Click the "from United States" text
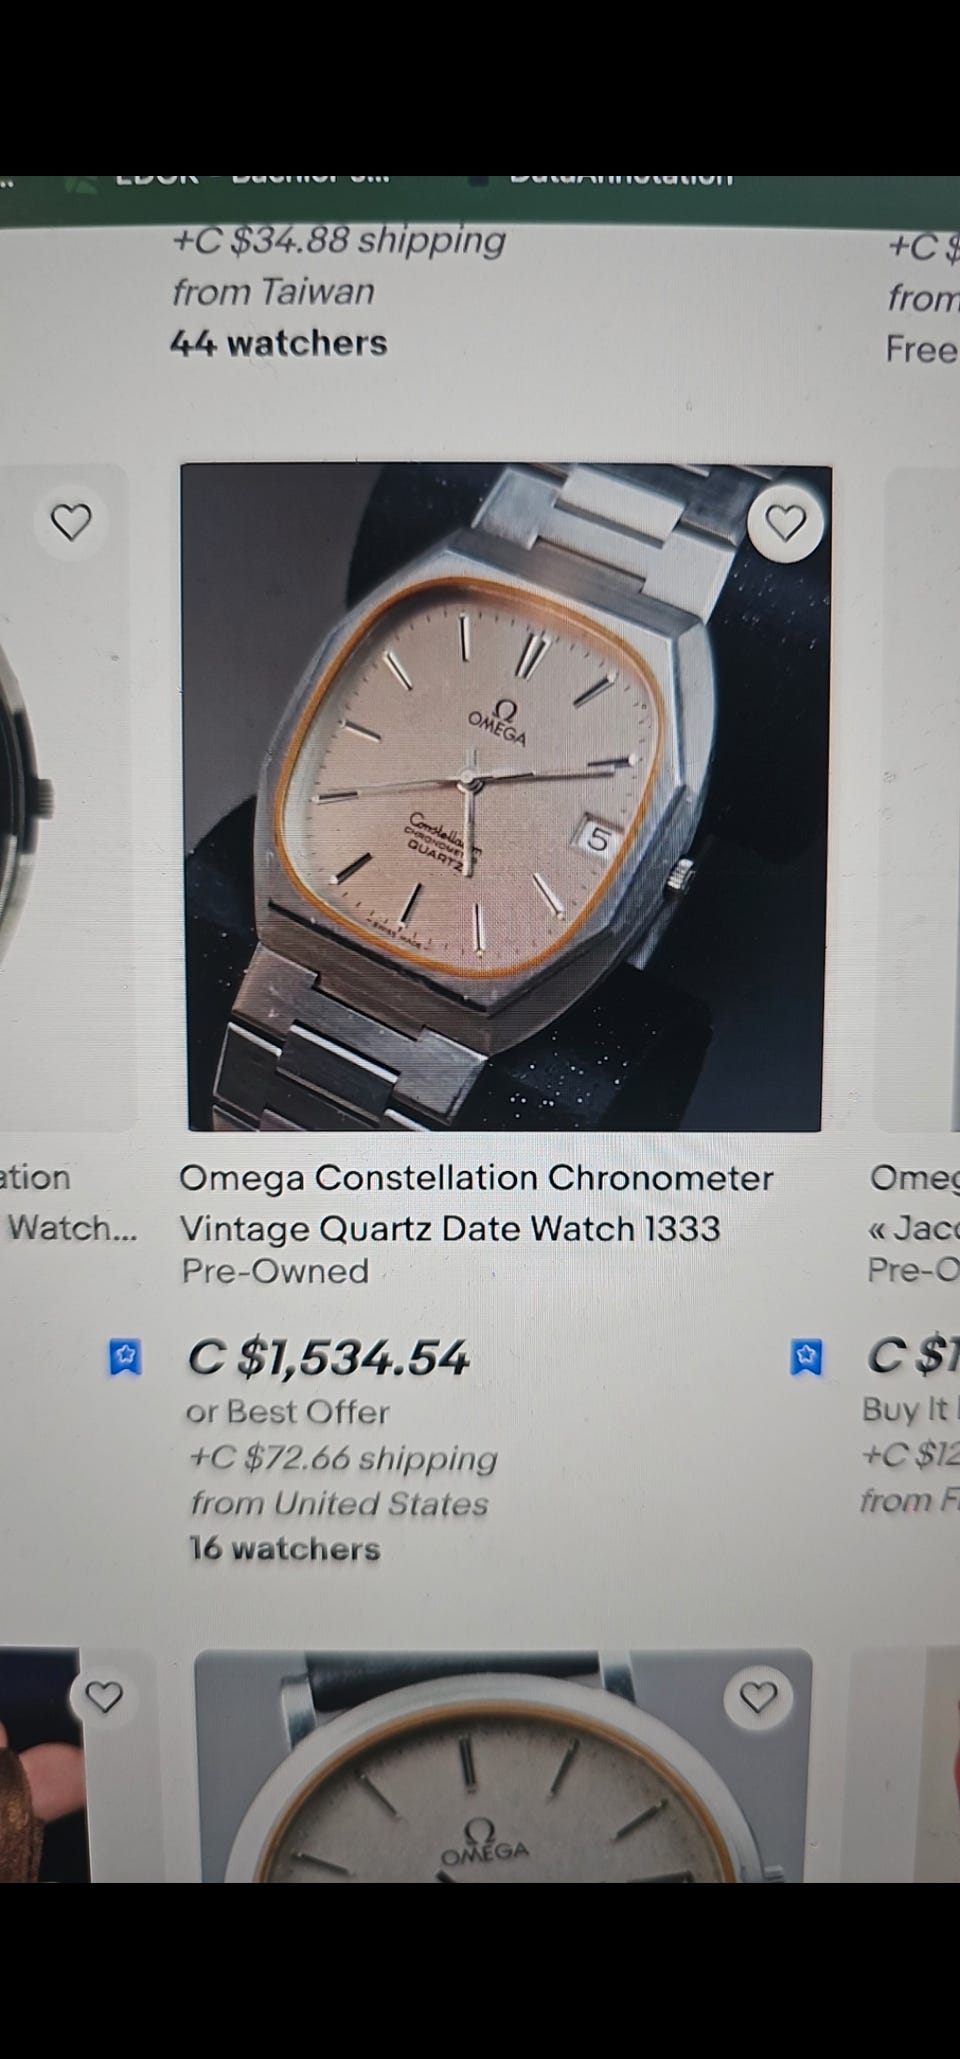960x2059 pixels. (x=339, y=1504)
